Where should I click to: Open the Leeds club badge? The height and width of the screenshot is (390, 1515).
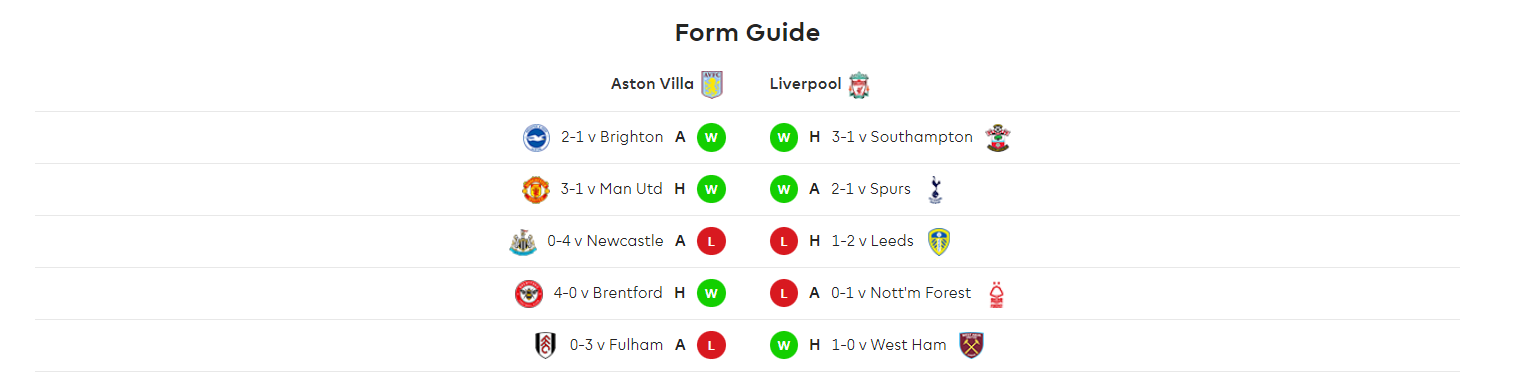pyautogui.click(x=939, y=241)
